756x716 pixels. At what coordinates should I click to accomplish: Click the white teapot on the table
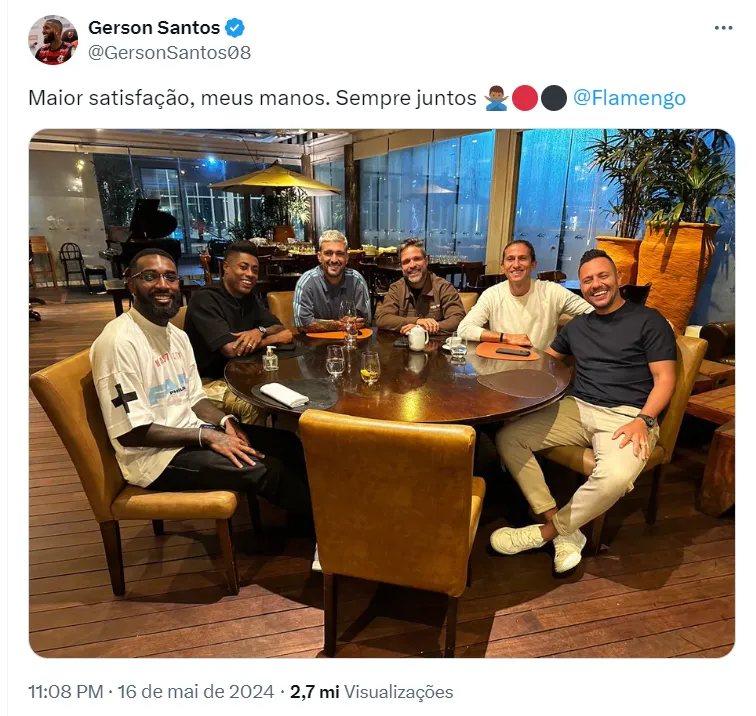pyautogui.click(x=418, y=338)
